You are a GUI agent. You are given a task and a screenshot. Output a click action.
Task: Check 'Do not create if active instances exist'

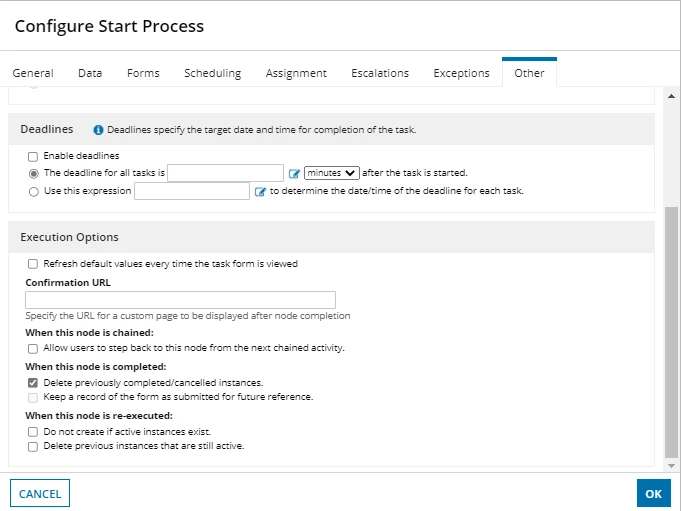pyautogui.click(x=33, y=432)
